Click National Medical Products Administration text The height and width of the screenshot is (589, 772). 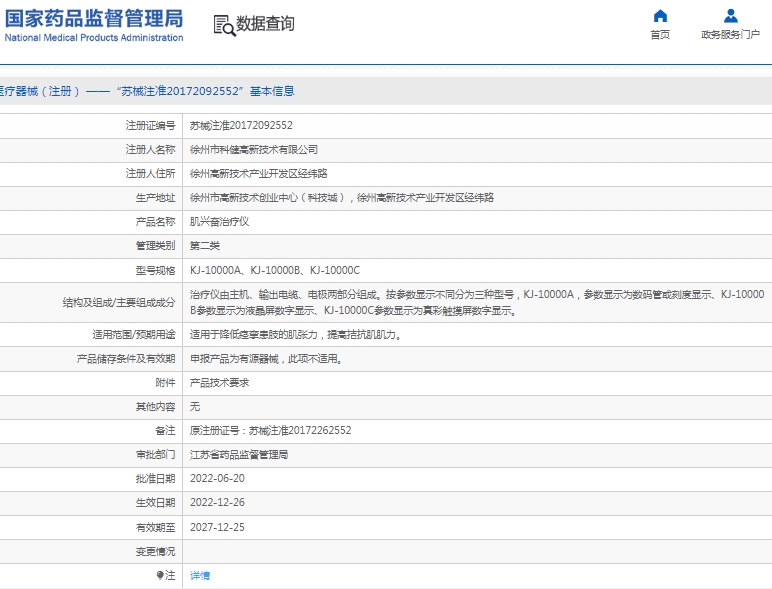[94, 37]
